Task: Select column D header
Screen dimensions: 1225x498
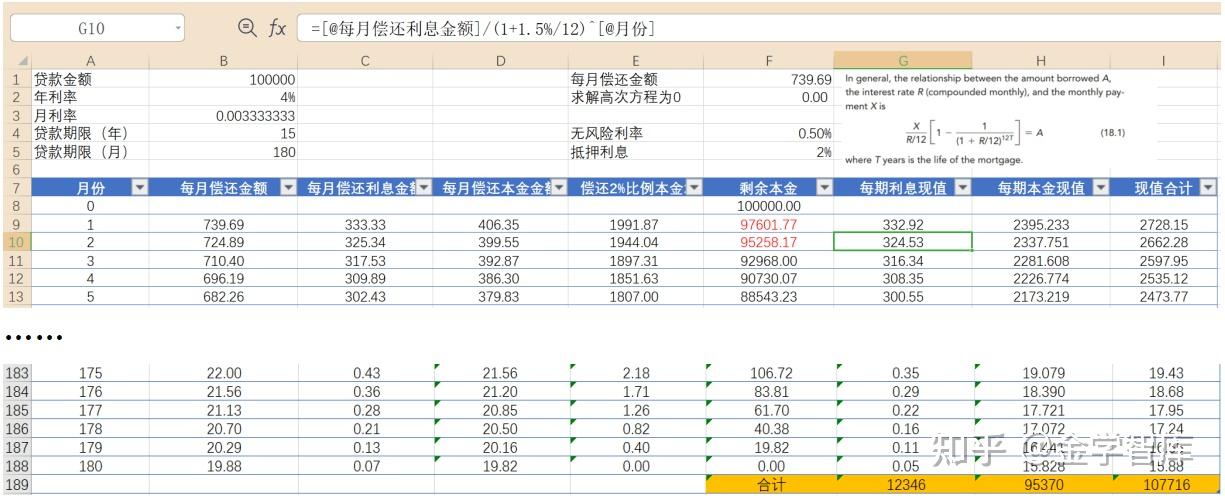Action: 500,61
